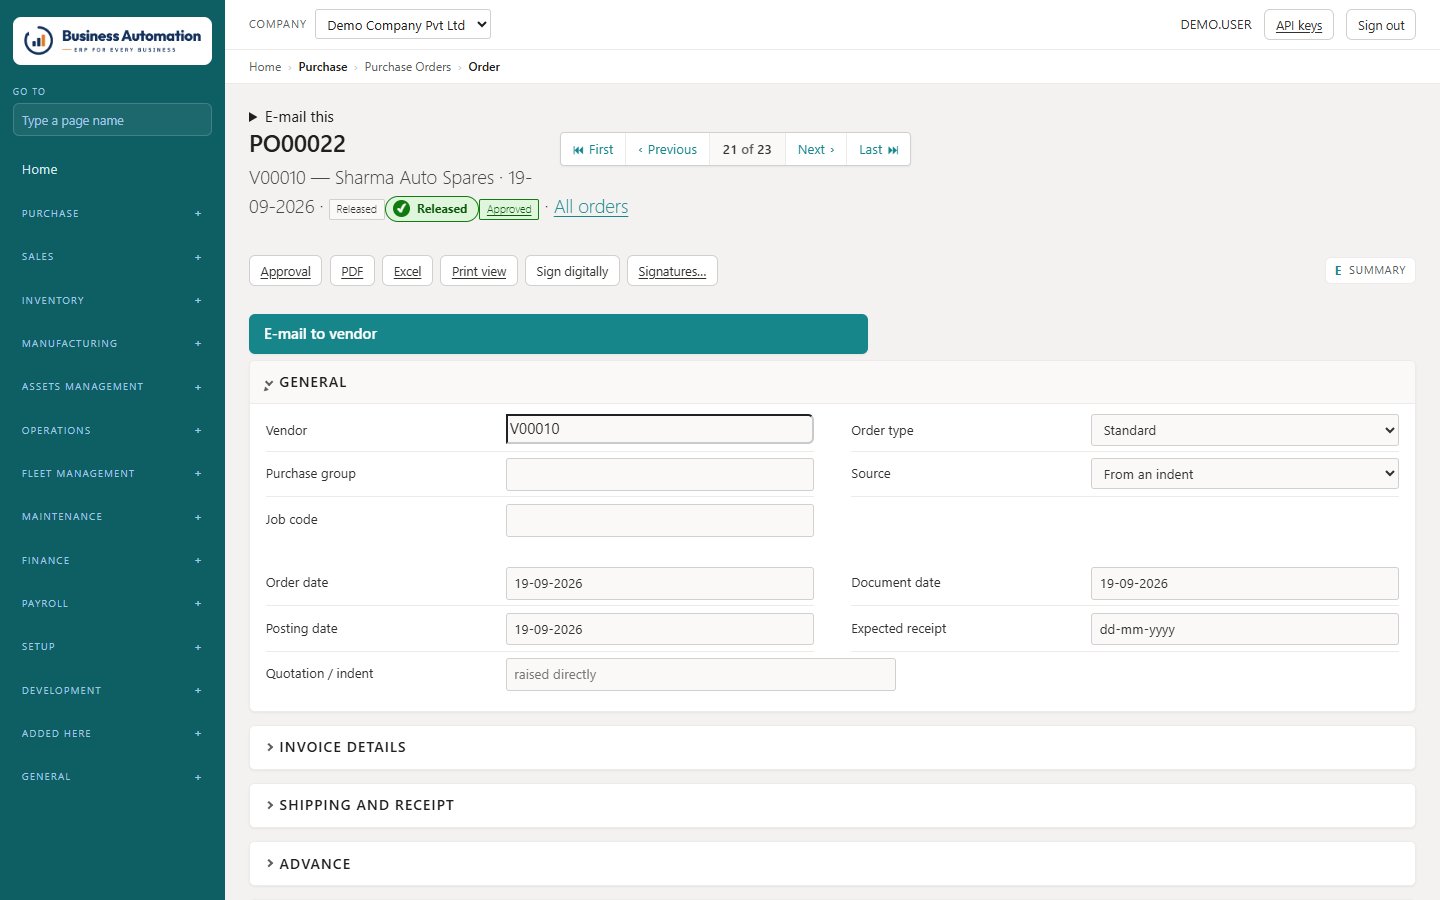Click the Job code field
The height and width of the screenshot is (900, 1440).
point(660,521)
